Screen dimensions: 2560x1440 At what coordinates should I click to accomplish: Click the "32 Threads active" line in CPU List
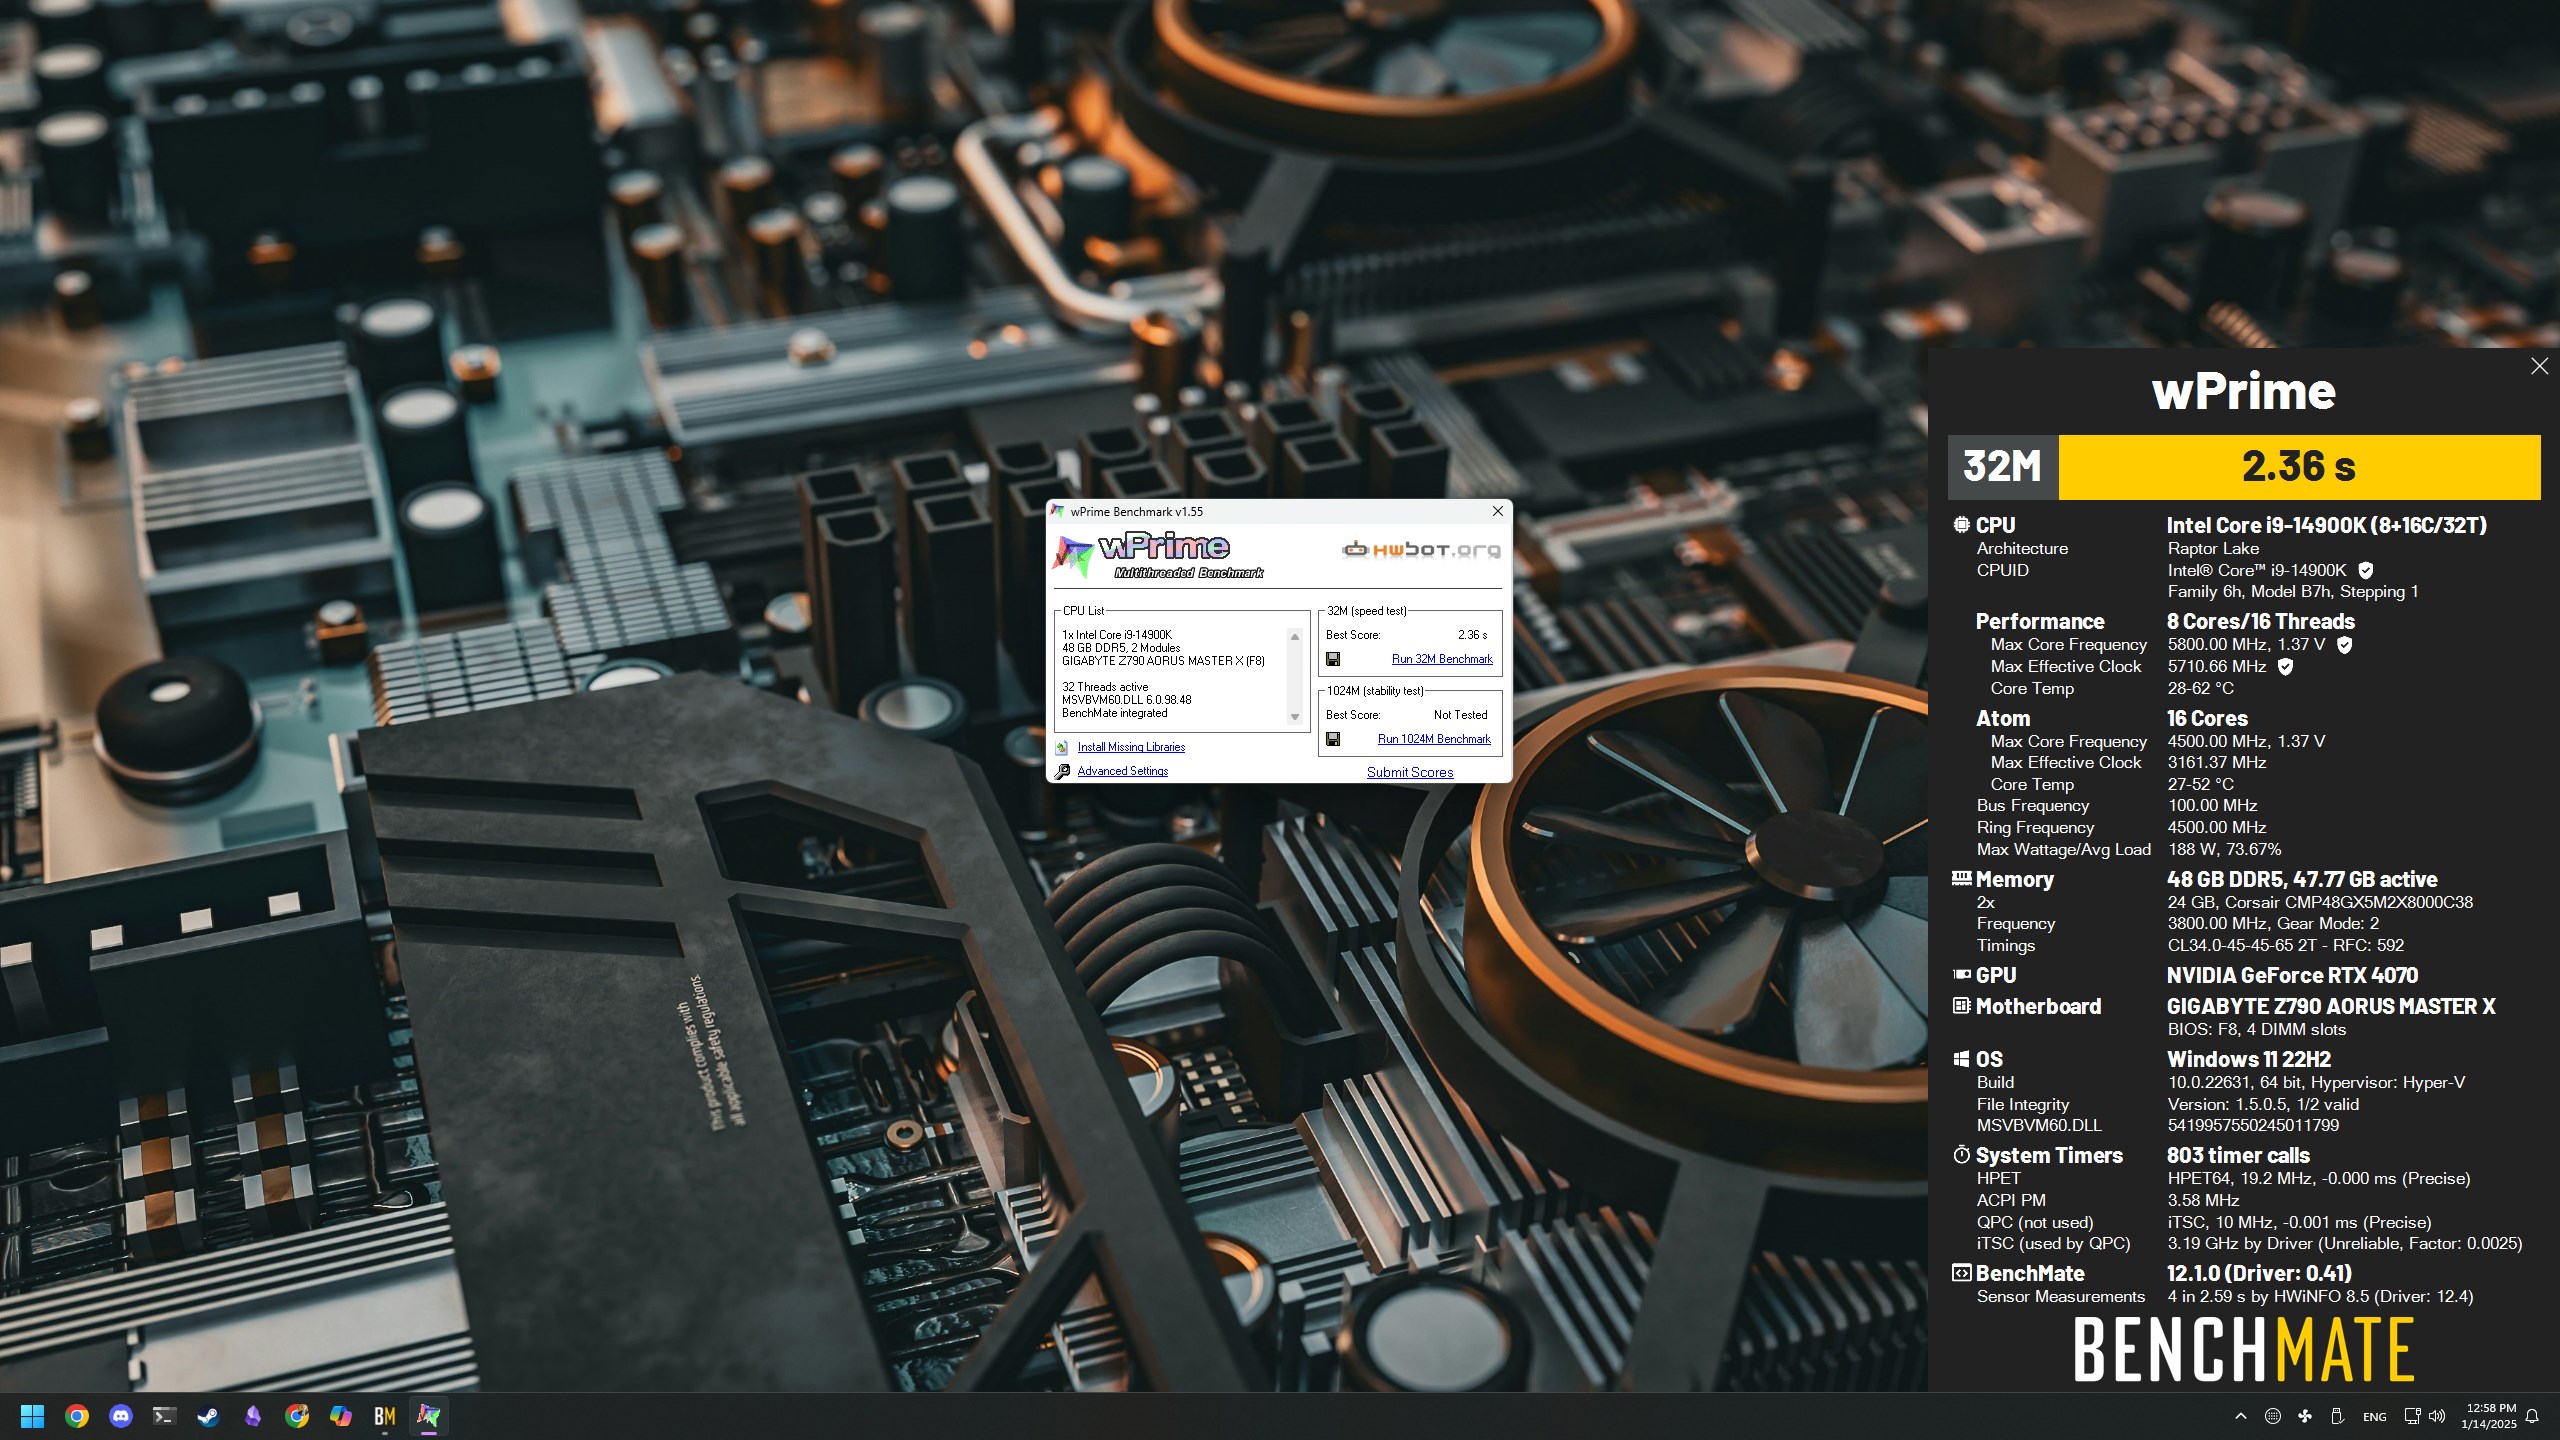pyautogui.click(x=1105, y=687)
